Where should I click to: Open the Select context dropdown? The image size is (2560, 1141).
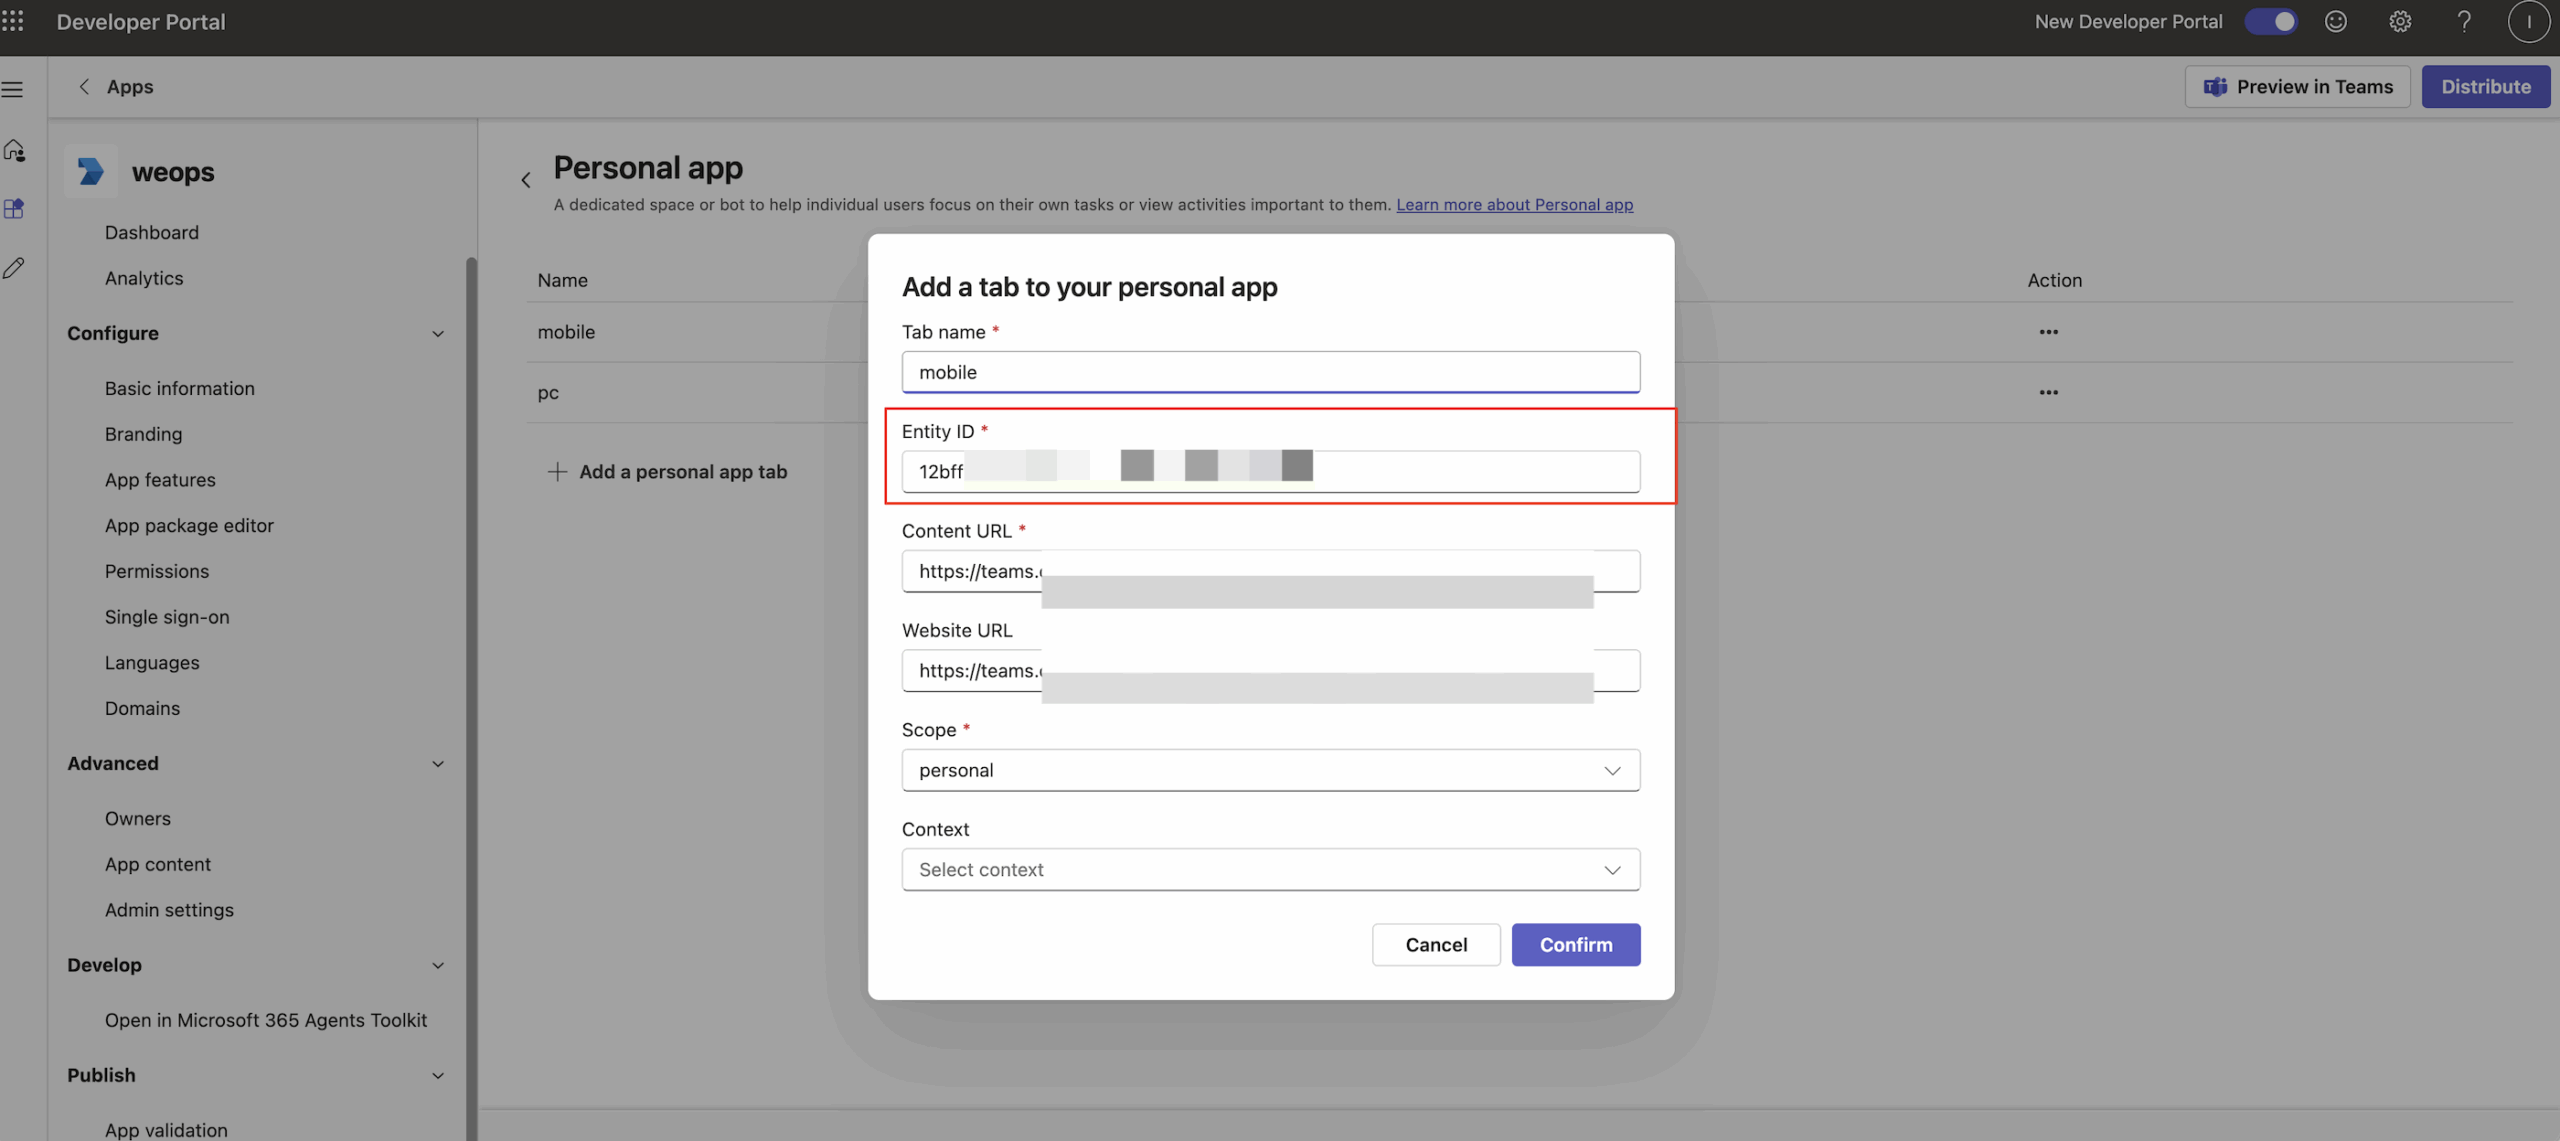tap(1270, 869)
